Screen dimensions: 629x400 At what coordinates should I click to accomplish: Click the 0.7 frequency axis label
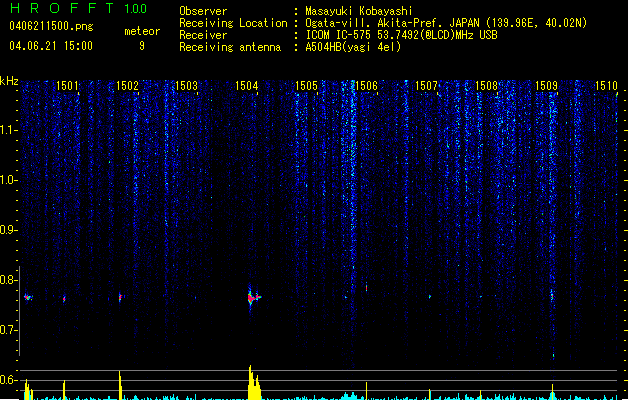tap(9, 330)
